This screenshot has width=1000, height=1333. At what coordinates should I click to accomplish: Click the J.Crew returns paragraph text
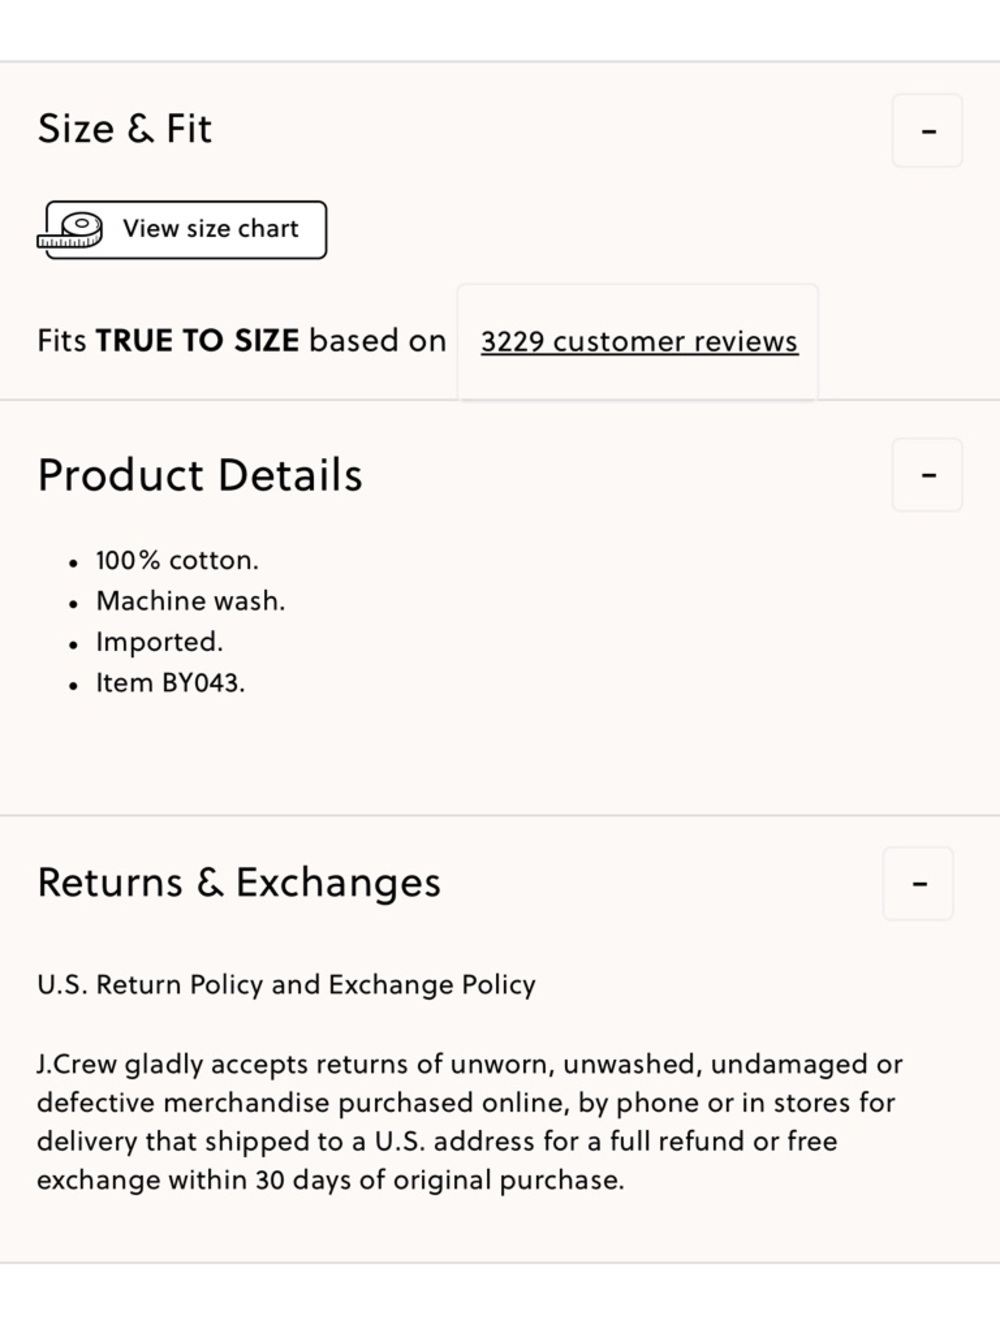(x=470, y=1122)
